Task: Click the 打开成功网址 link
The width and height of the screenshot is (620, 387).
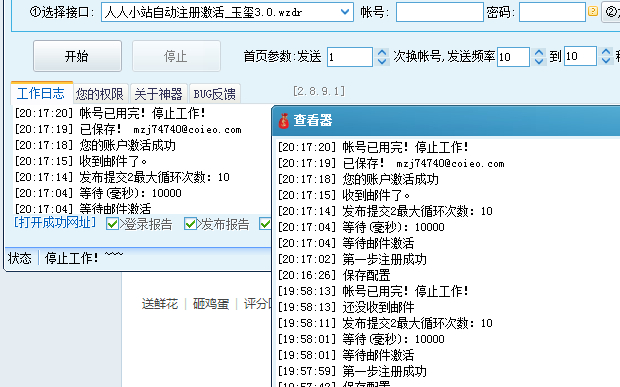Action: click(55, 223)
